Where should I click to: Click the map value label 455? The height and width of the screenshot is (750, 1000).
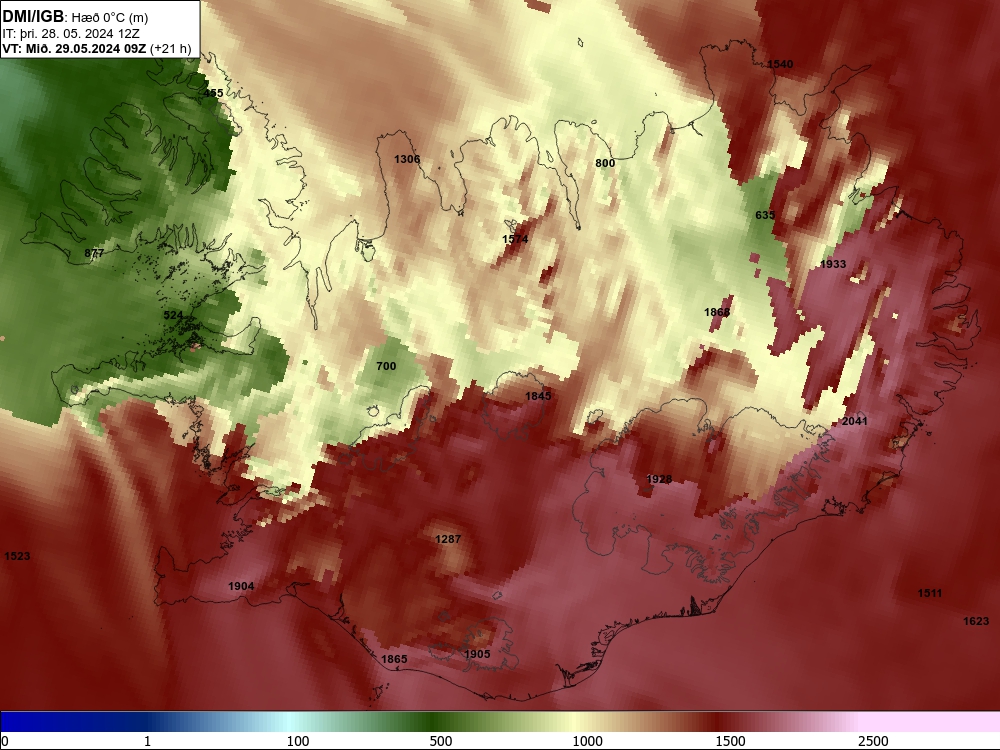(x=214, y=93)
